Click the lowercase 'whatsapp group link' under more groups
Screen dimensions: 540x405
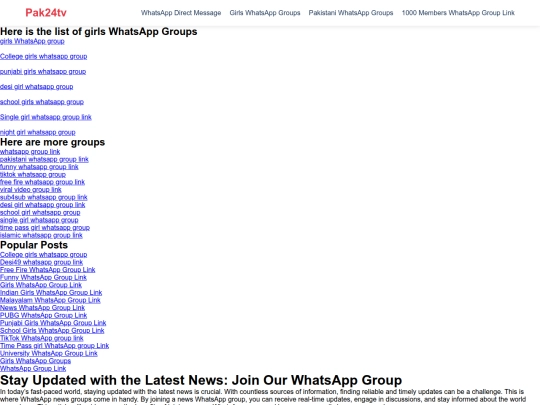(x=30, y=152)
